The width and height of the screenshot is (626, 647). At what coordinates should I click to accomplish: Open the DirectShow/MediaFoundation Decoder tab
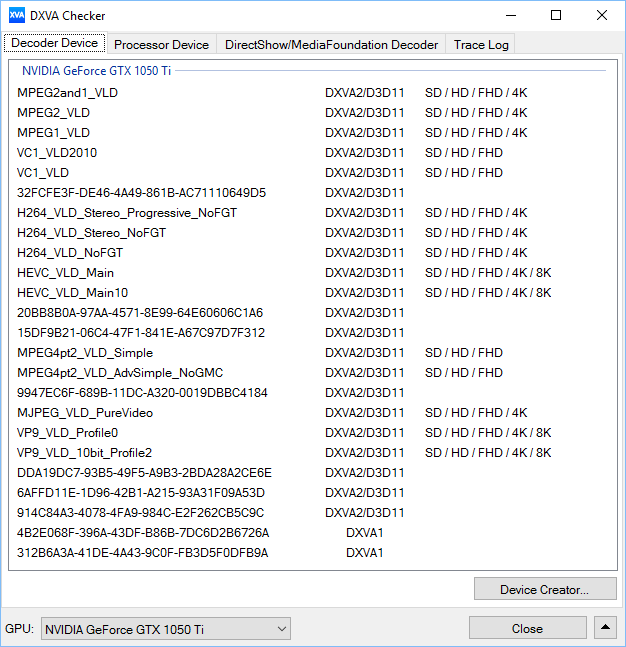(x=331, y=45)
